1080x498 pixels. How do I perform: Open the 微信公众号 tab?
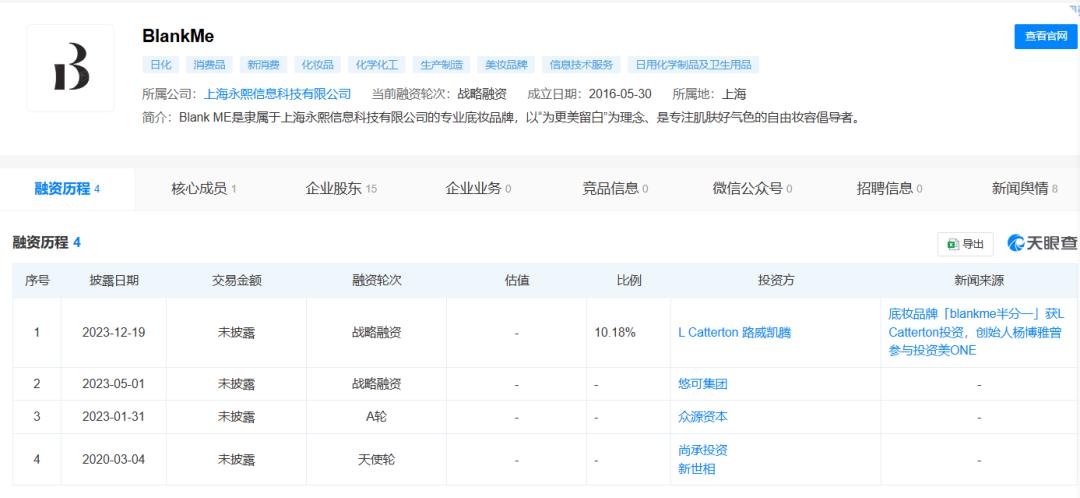752,189
